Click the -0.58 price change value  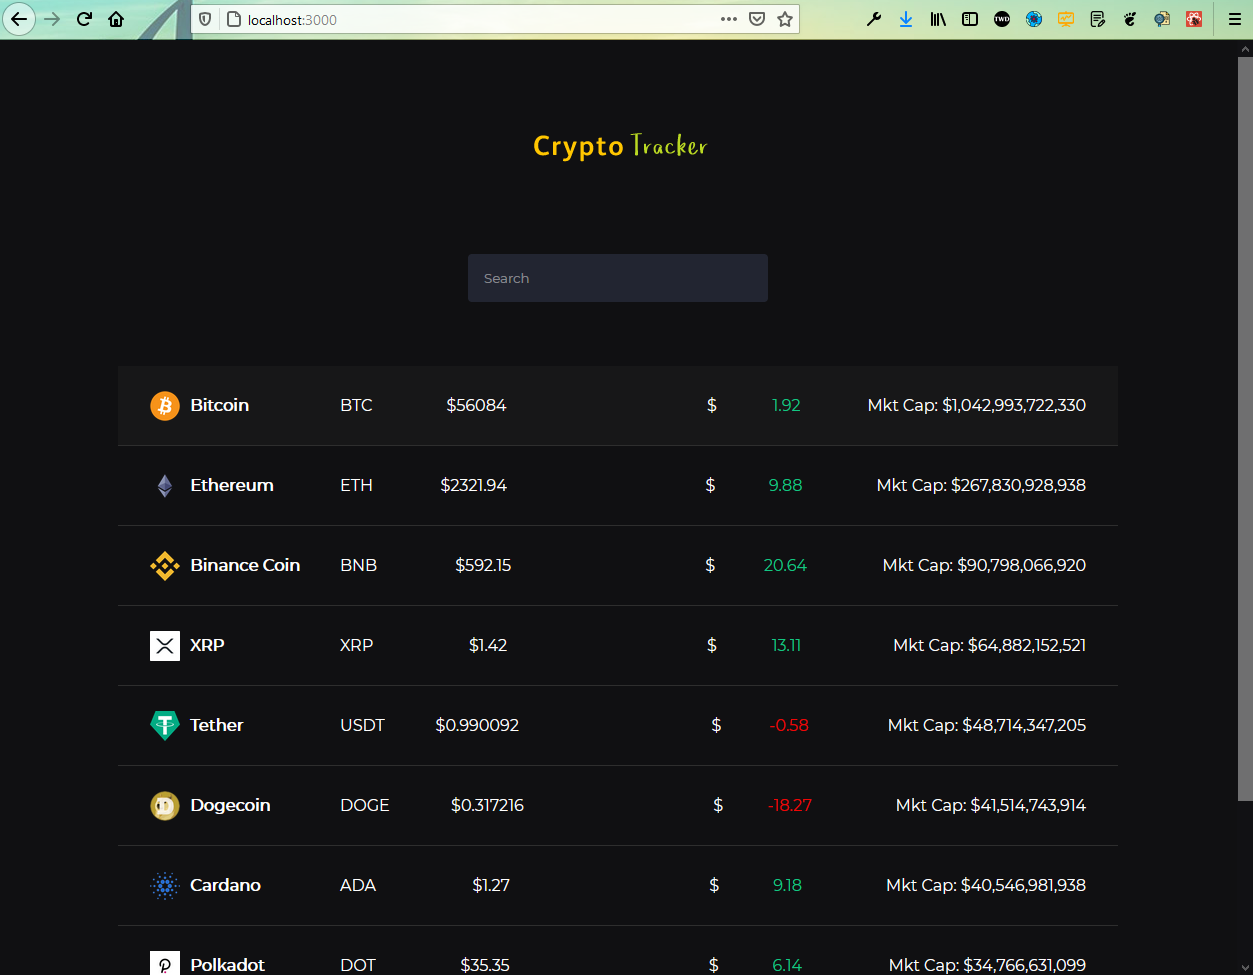click(789, 725)
